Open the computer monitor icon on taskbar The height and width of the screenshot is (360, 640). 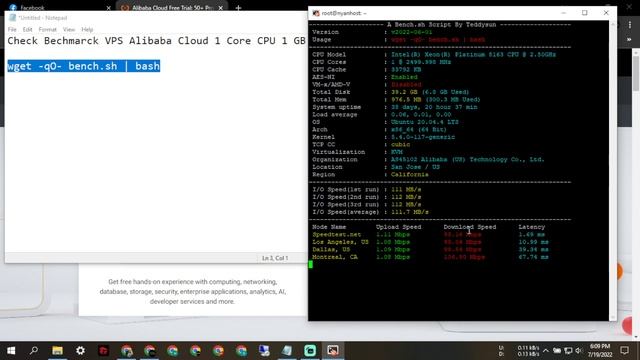pos(264,351)
